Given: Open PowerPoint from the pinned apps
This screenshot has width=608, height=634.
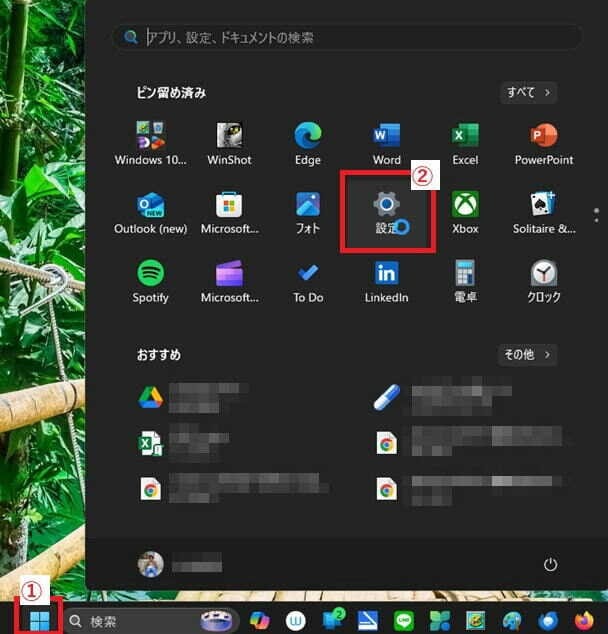Looking at the screenshot, I should tap(544, 140).
